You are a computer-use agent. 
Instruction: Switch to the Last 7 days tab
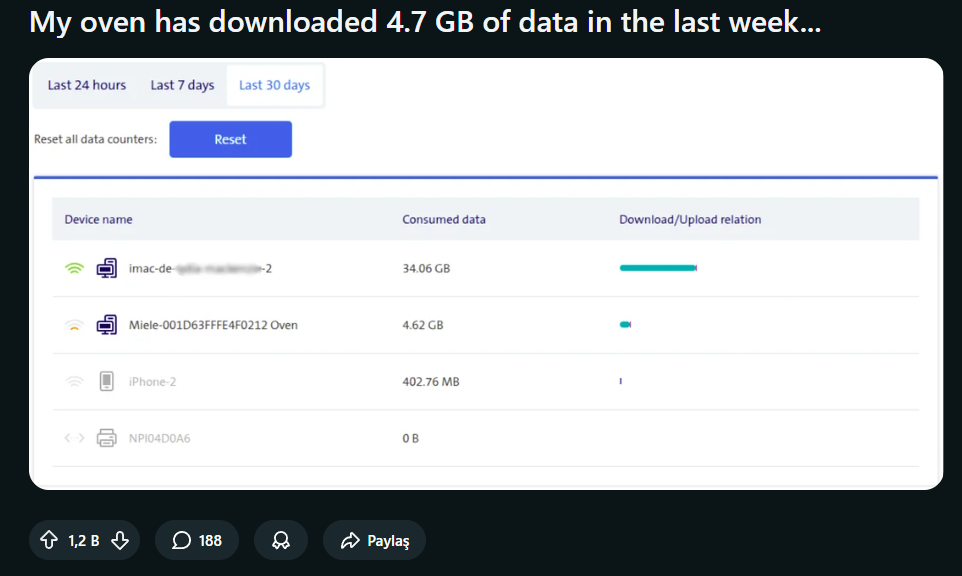click(x=182, y=85)
